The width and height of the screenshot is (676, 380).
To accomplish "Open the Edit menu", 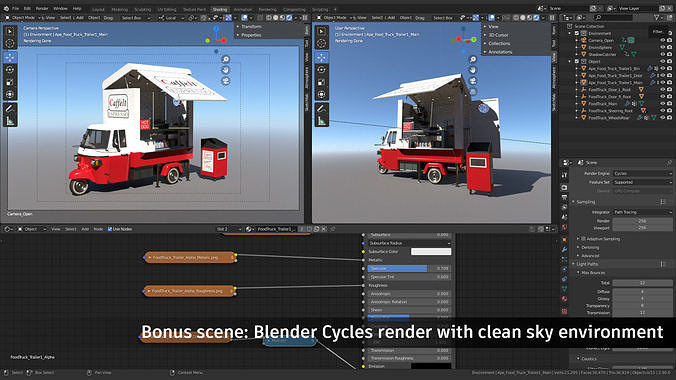I will click(x=27, y=8).
